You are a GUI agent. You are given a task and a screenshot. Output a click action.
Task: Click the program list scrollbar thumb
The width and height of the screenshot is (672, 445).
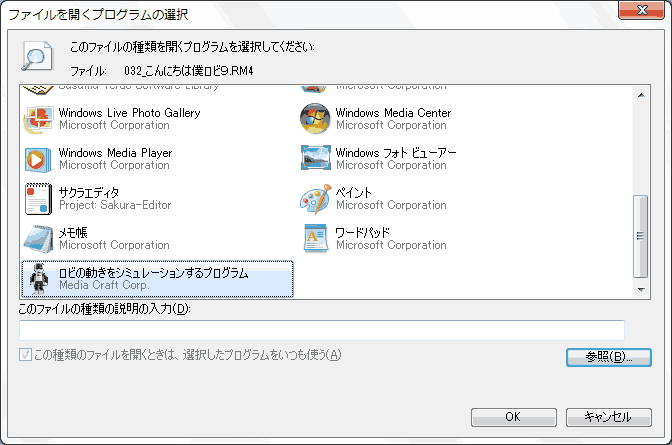(641, 236)
